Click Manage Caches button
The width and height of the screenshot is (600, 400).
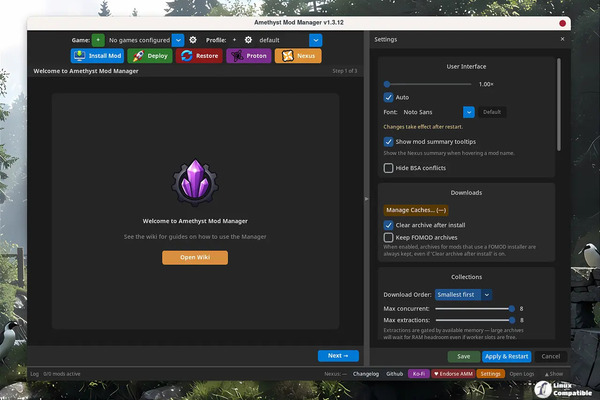click(416, 210)
